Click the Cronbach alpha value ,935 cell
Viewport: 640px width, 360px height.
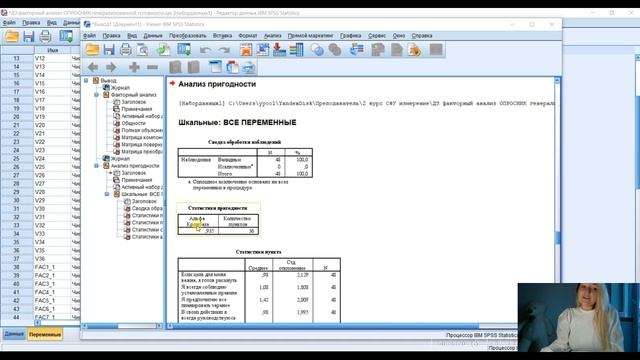pos(198,231)
